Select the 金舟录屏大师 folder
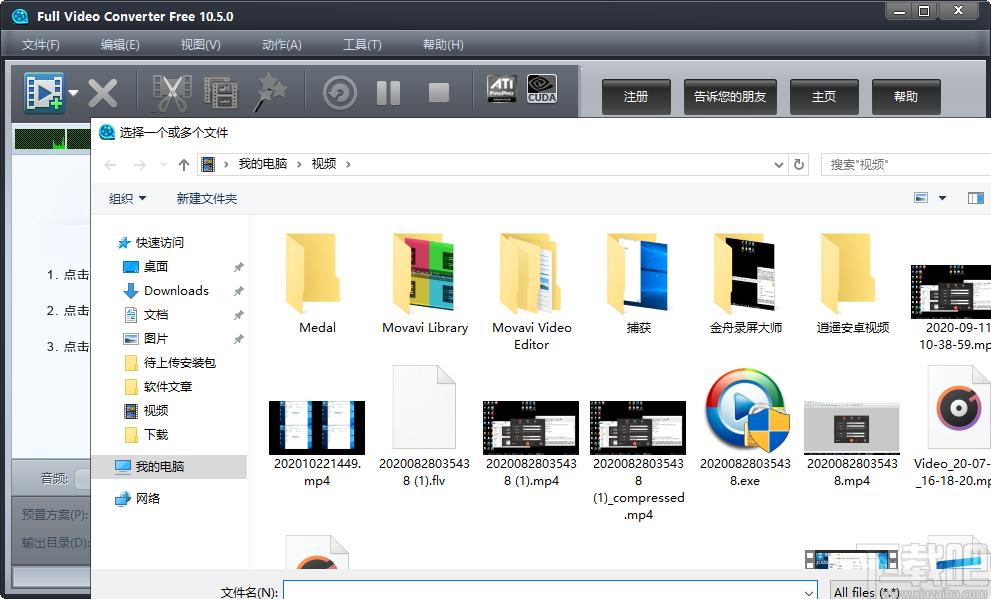Screen dimensions: 991x599 [x=746, y=283]
